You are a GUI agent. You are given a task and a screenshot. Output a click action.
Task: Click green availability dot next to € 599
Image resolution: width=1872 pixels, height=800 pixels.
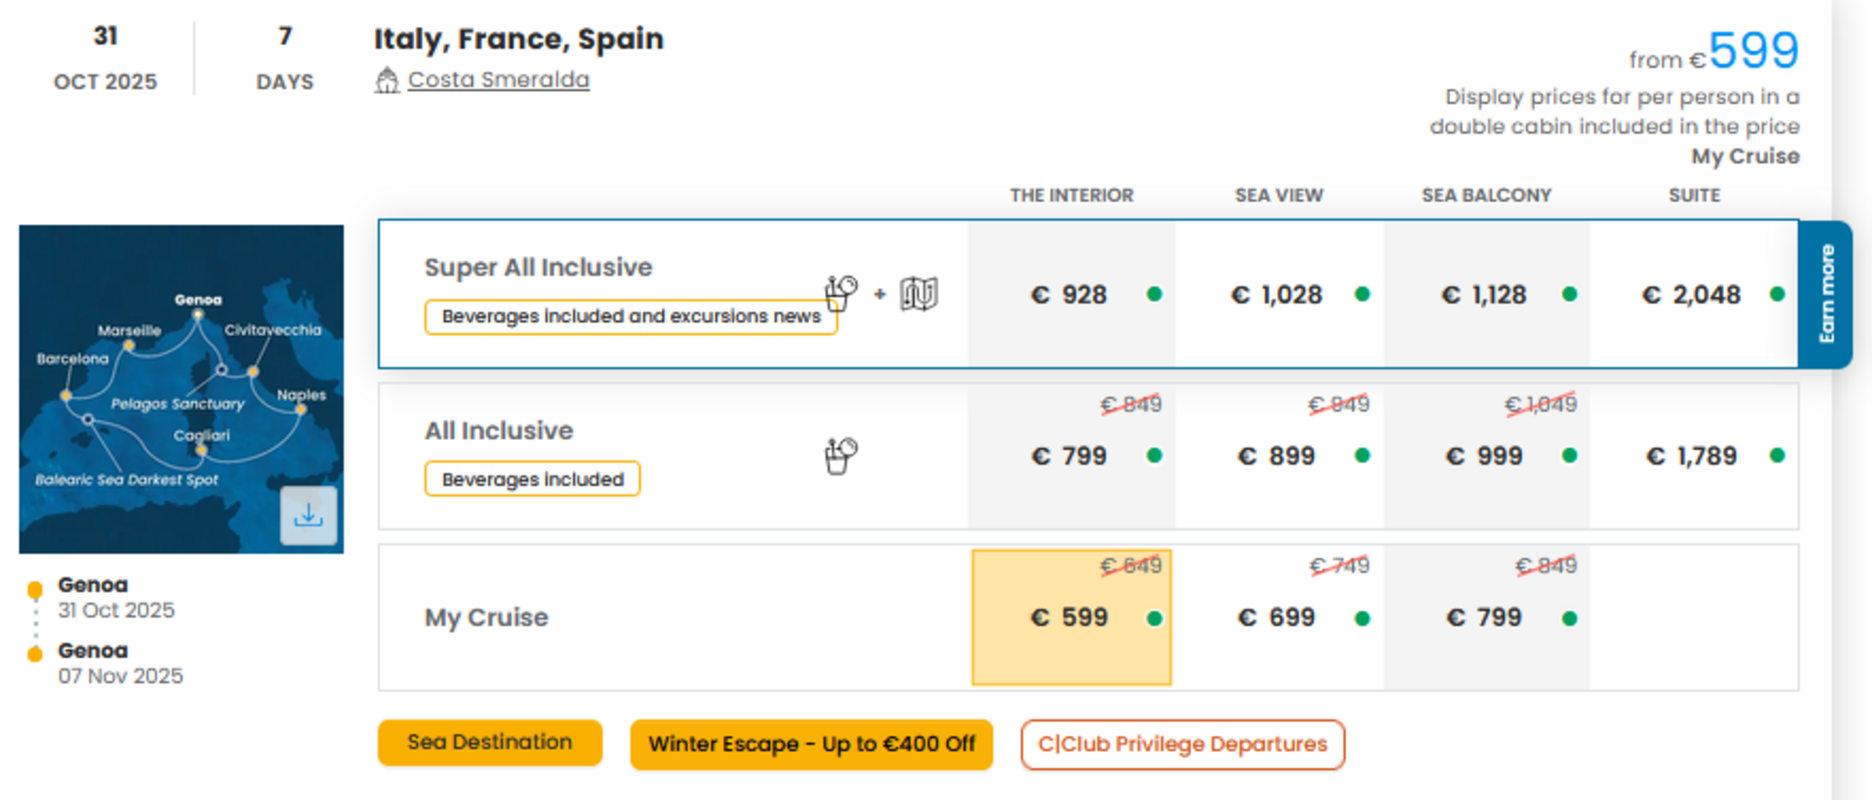click(1155, 618)
